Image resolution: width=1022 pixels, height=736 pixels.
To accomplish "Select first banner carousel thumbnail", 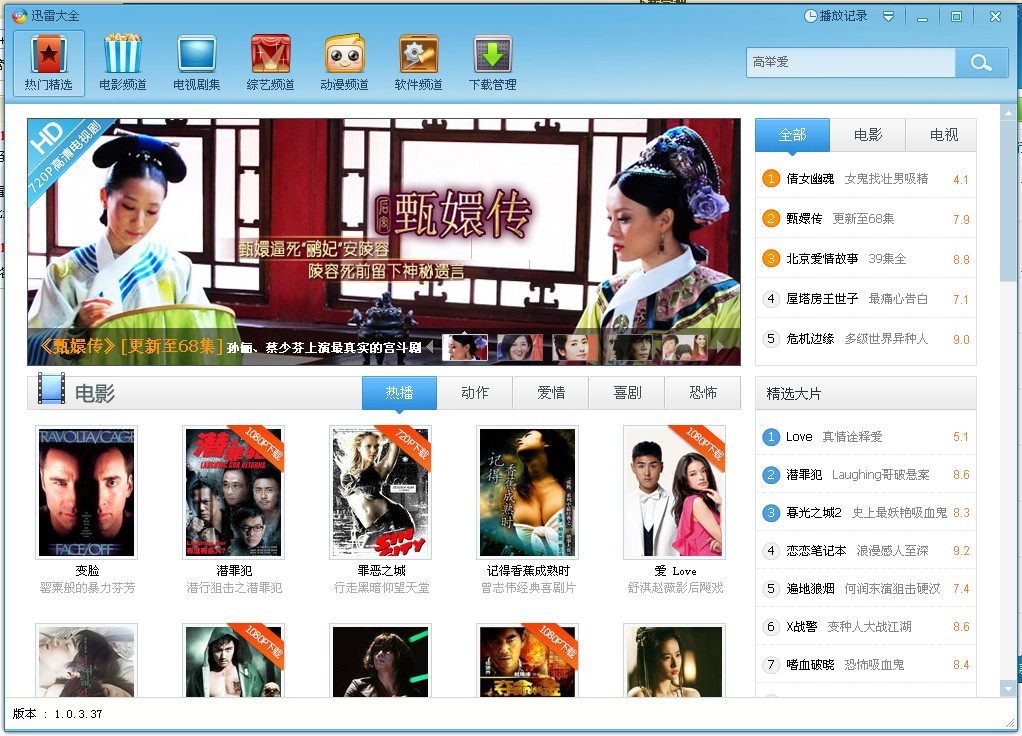I will [465, 347].
